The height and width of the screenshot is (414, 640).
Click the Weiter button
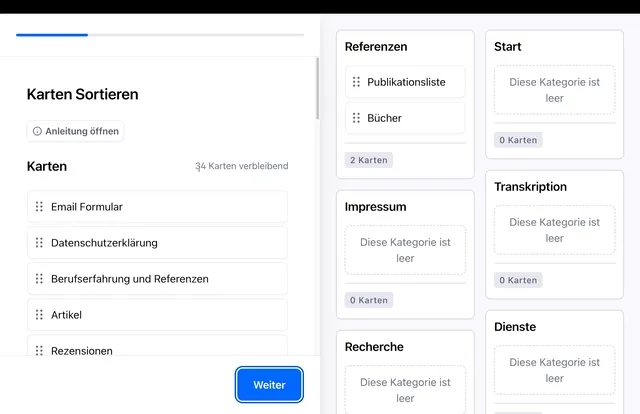click(x=269, y=385)
